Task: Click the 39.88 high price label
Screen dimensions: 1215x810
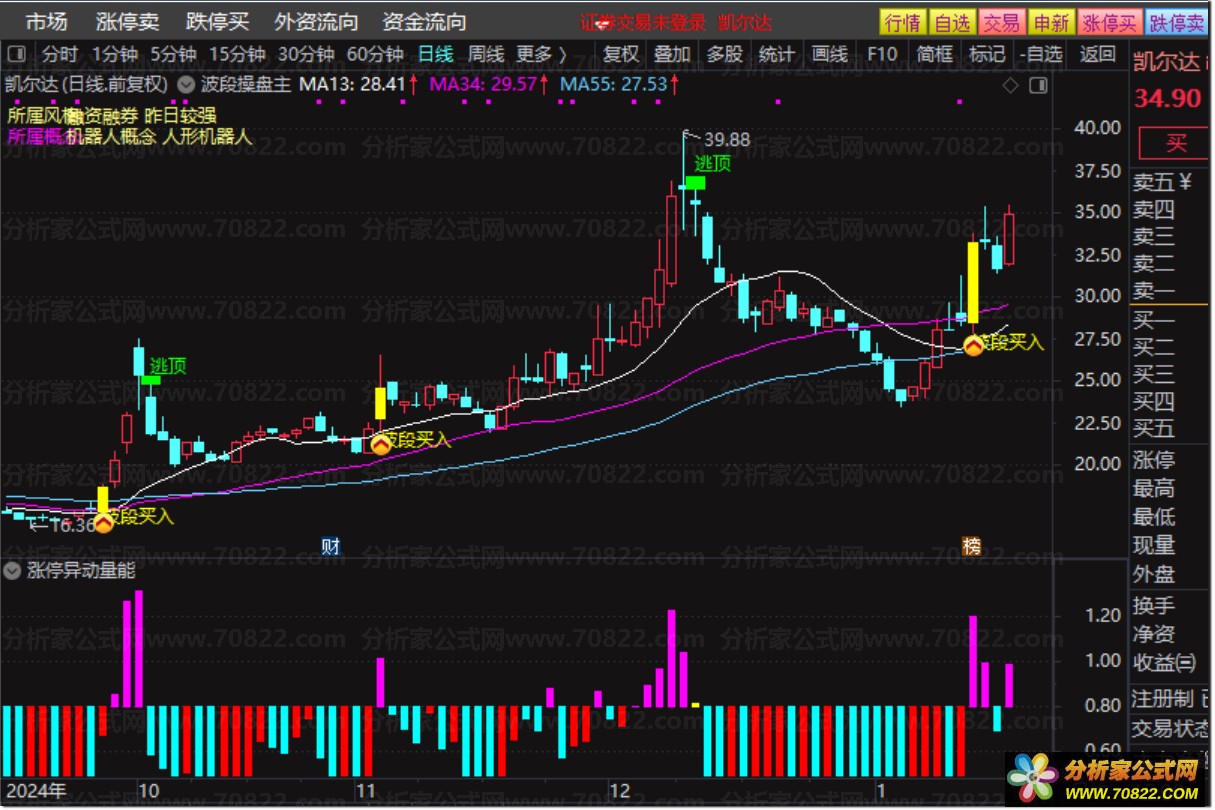Action: click(727, 140)
